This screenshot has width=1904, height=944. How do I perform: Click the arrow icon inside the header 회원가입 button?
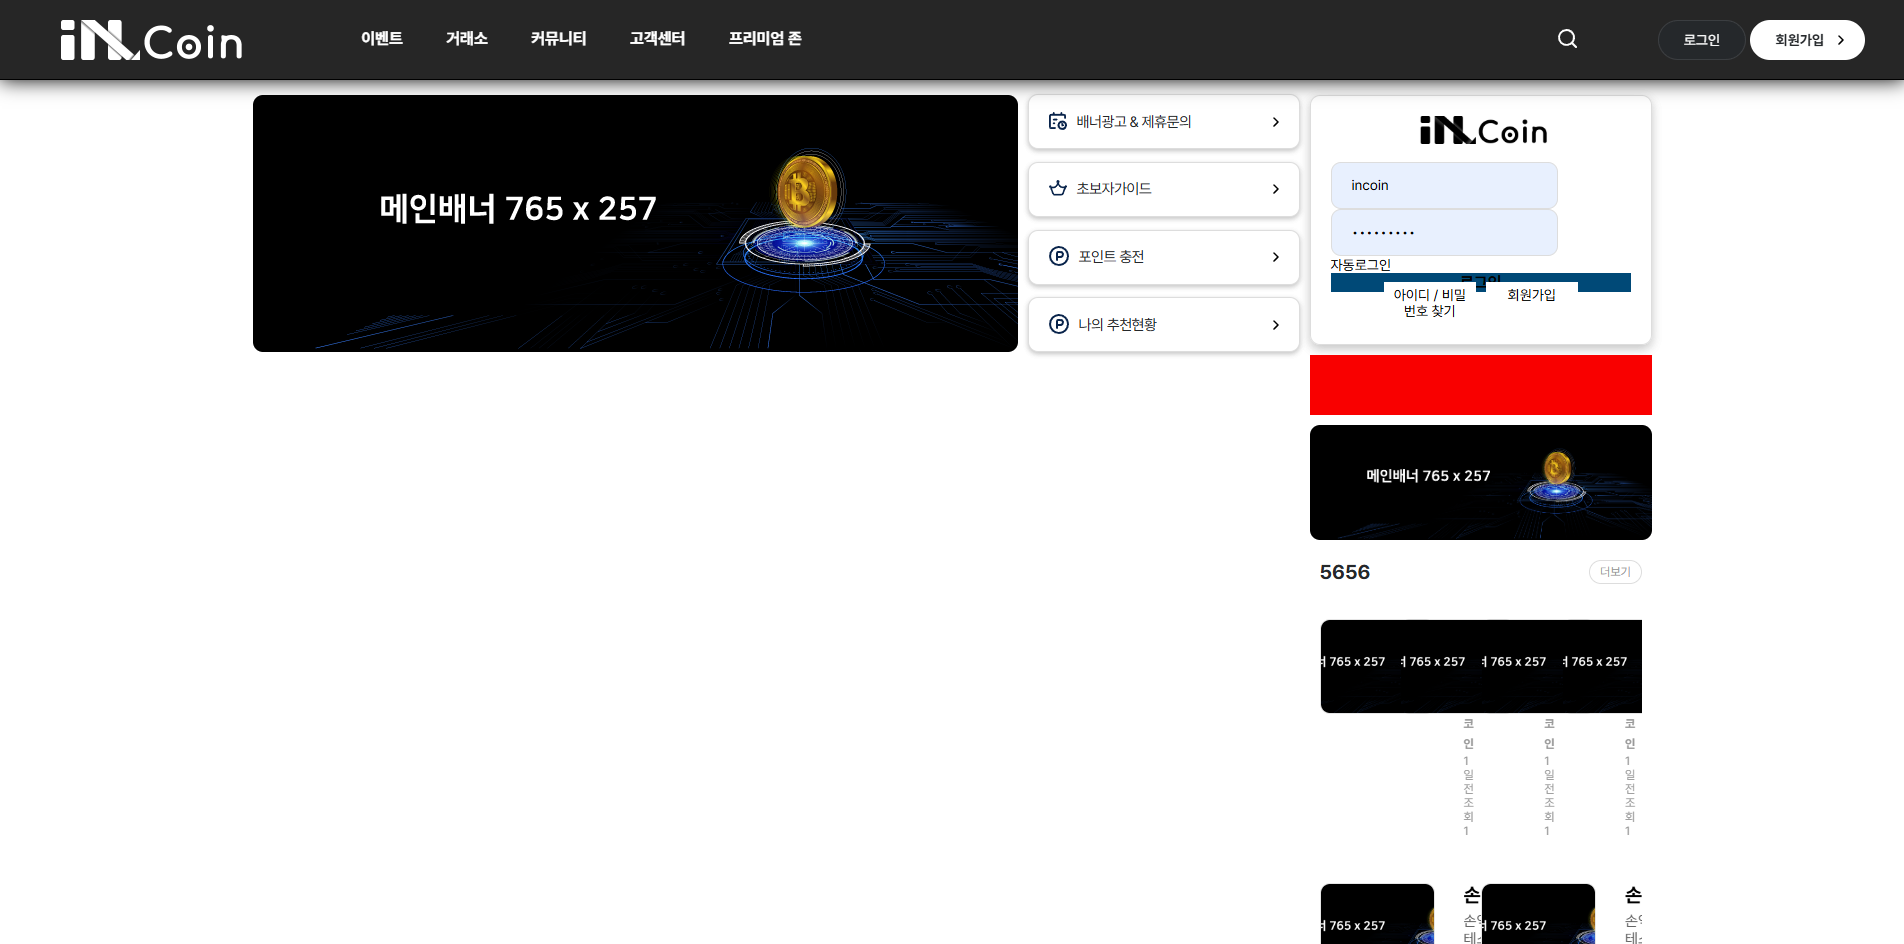[x=1840, y=40]
